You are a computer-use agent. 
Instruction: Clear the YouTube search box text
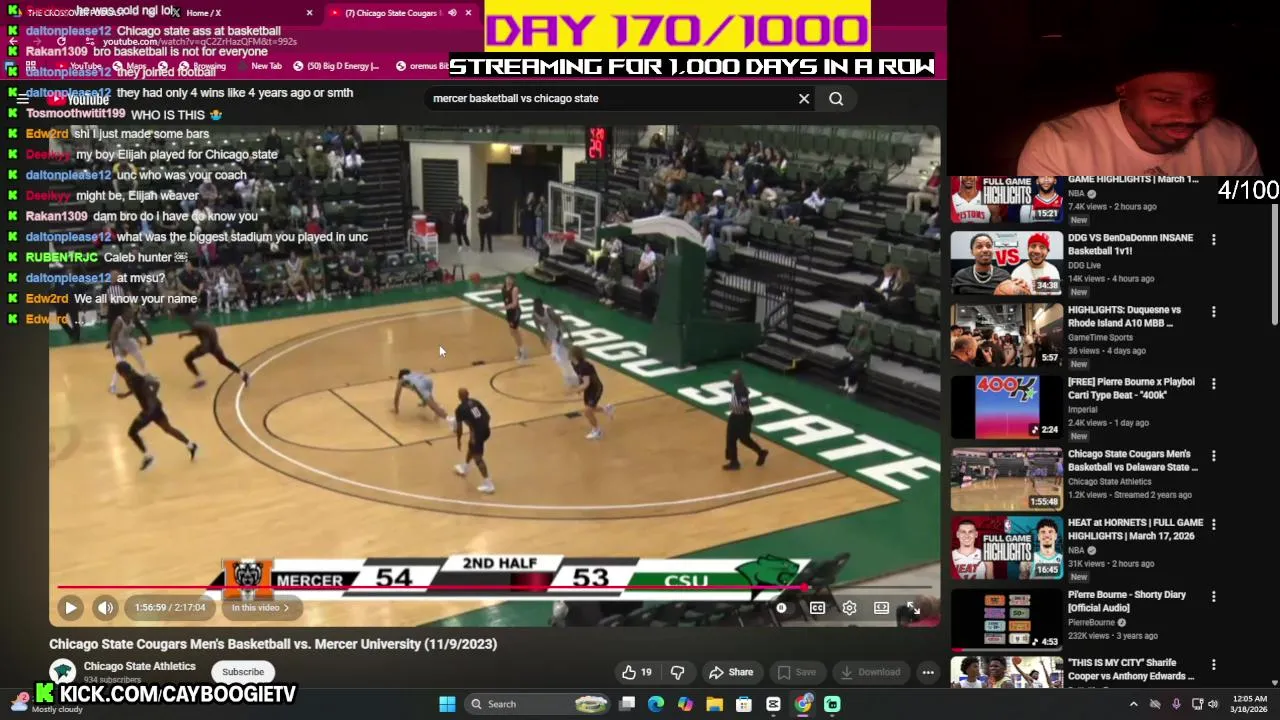804,98
